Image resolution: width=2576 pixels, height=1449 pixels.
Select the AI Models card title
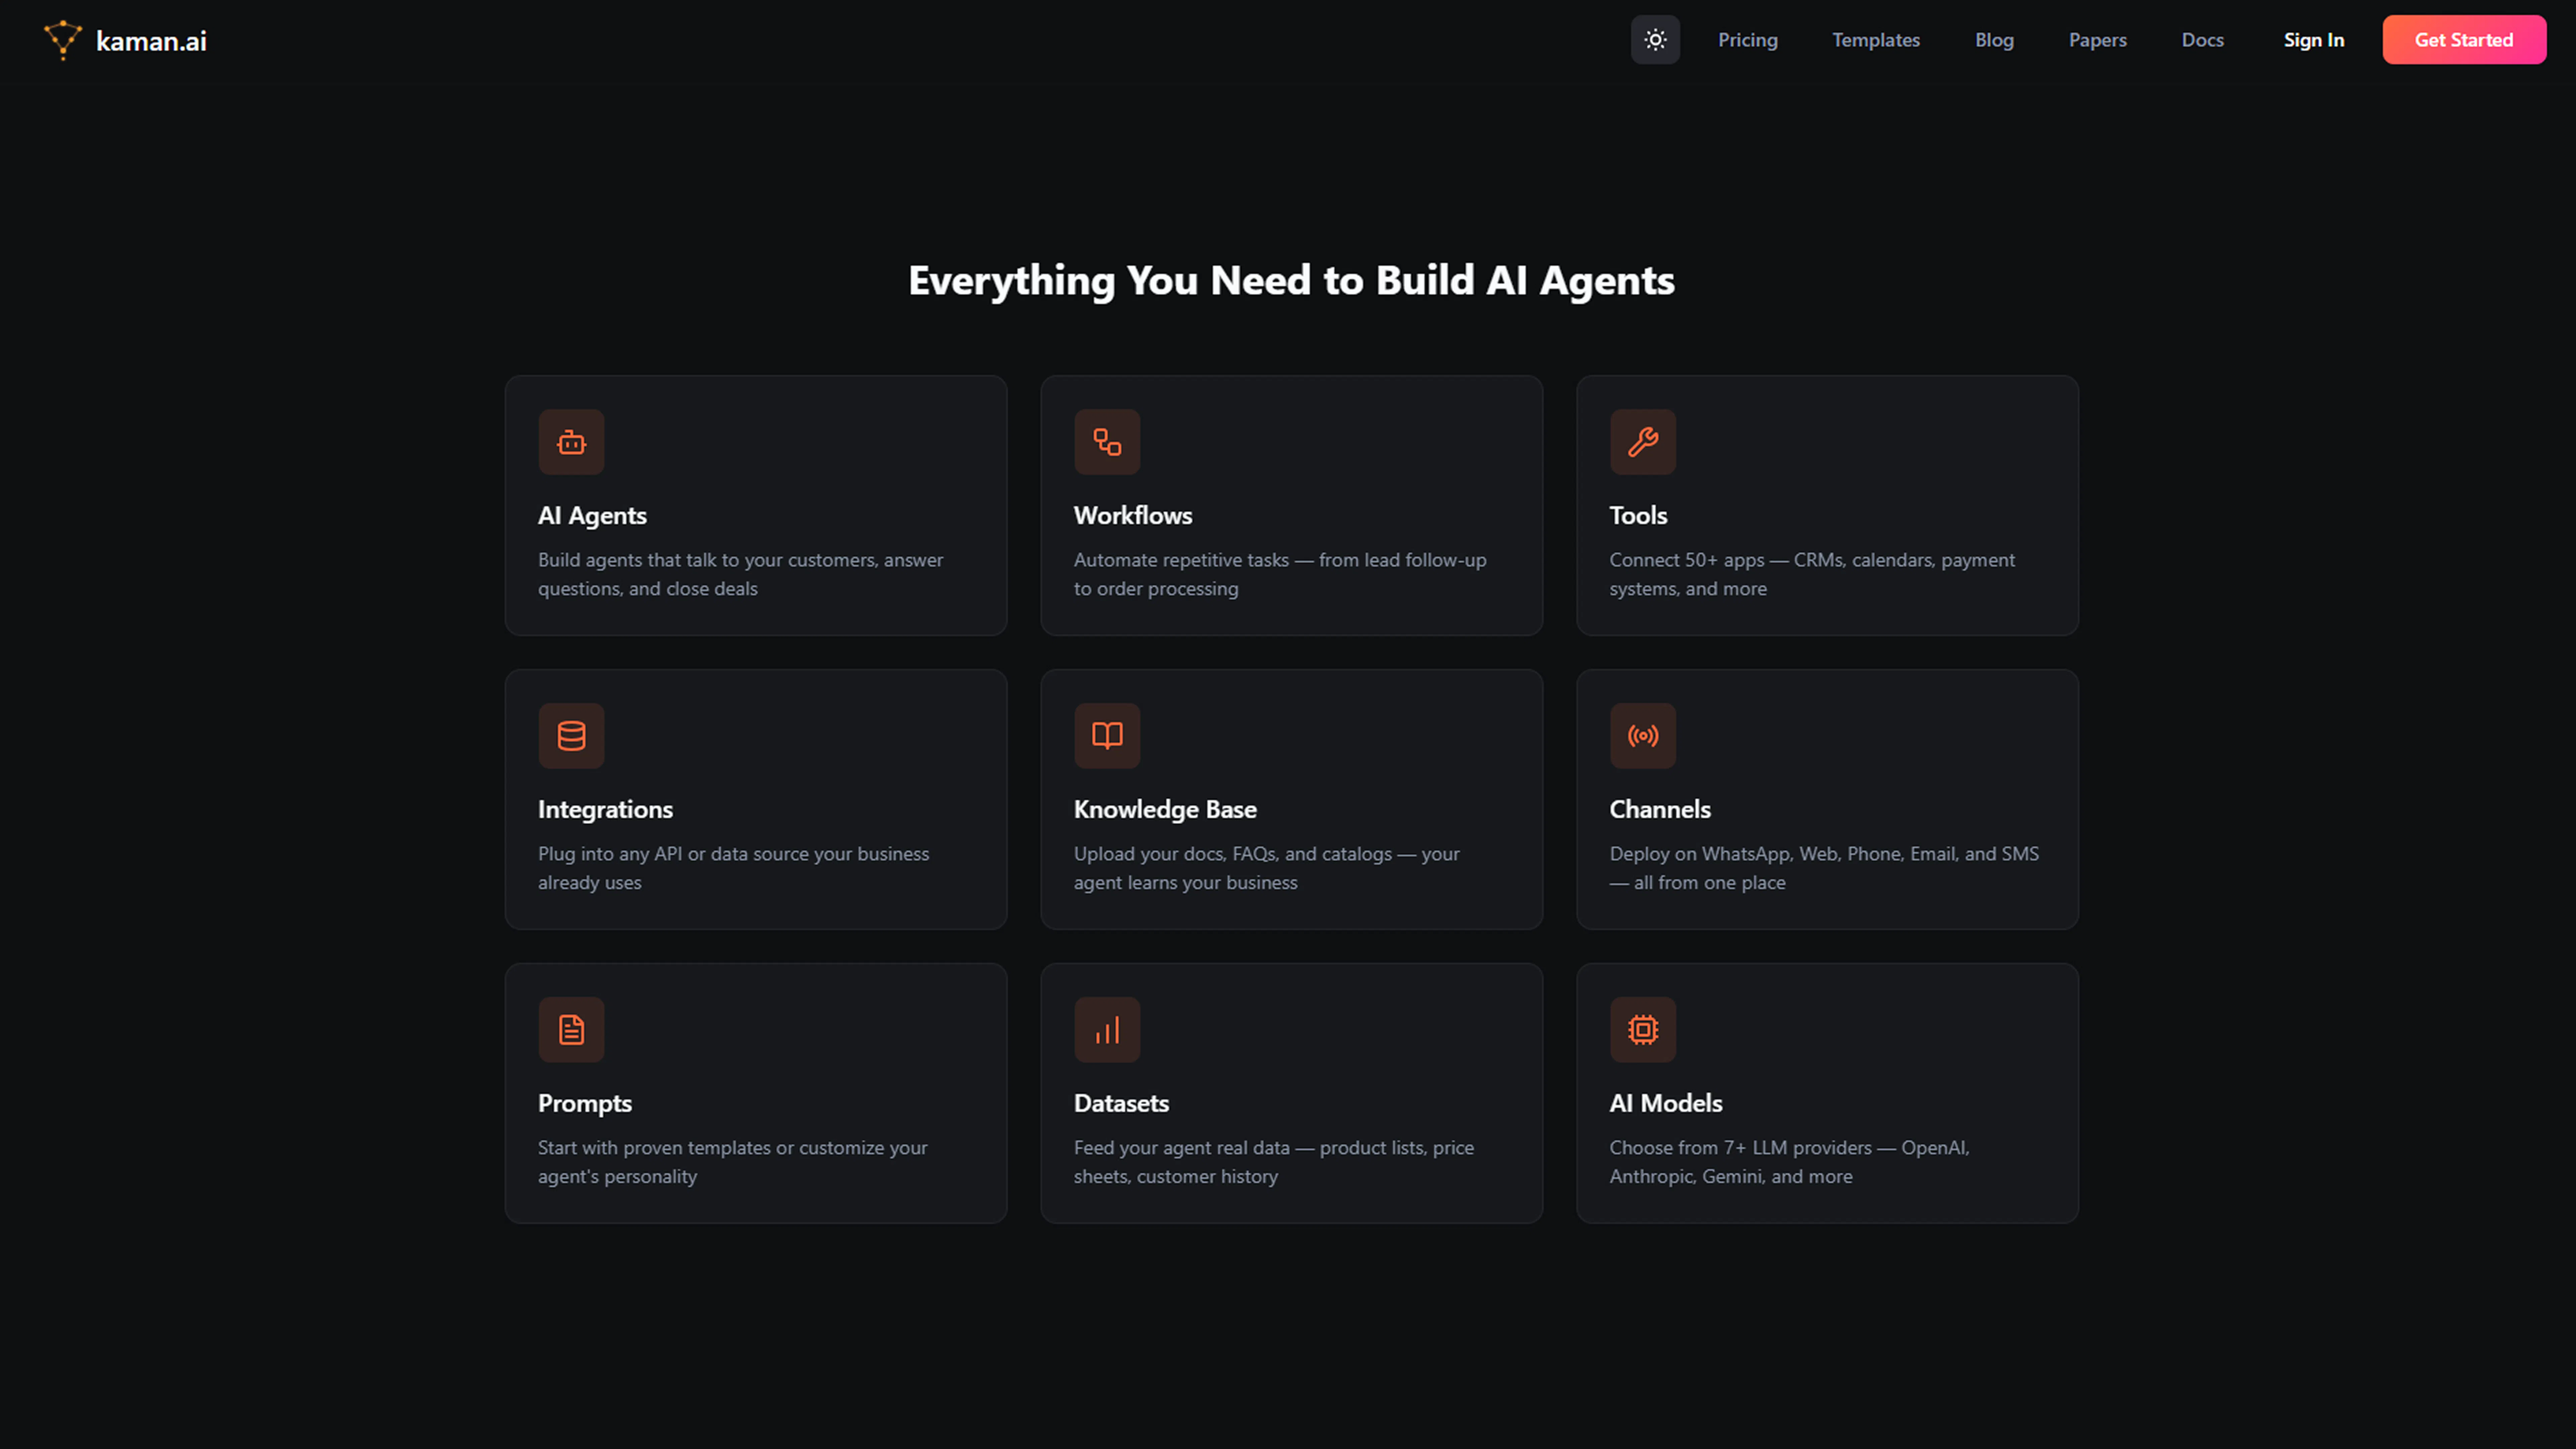click(1666, 1104)
